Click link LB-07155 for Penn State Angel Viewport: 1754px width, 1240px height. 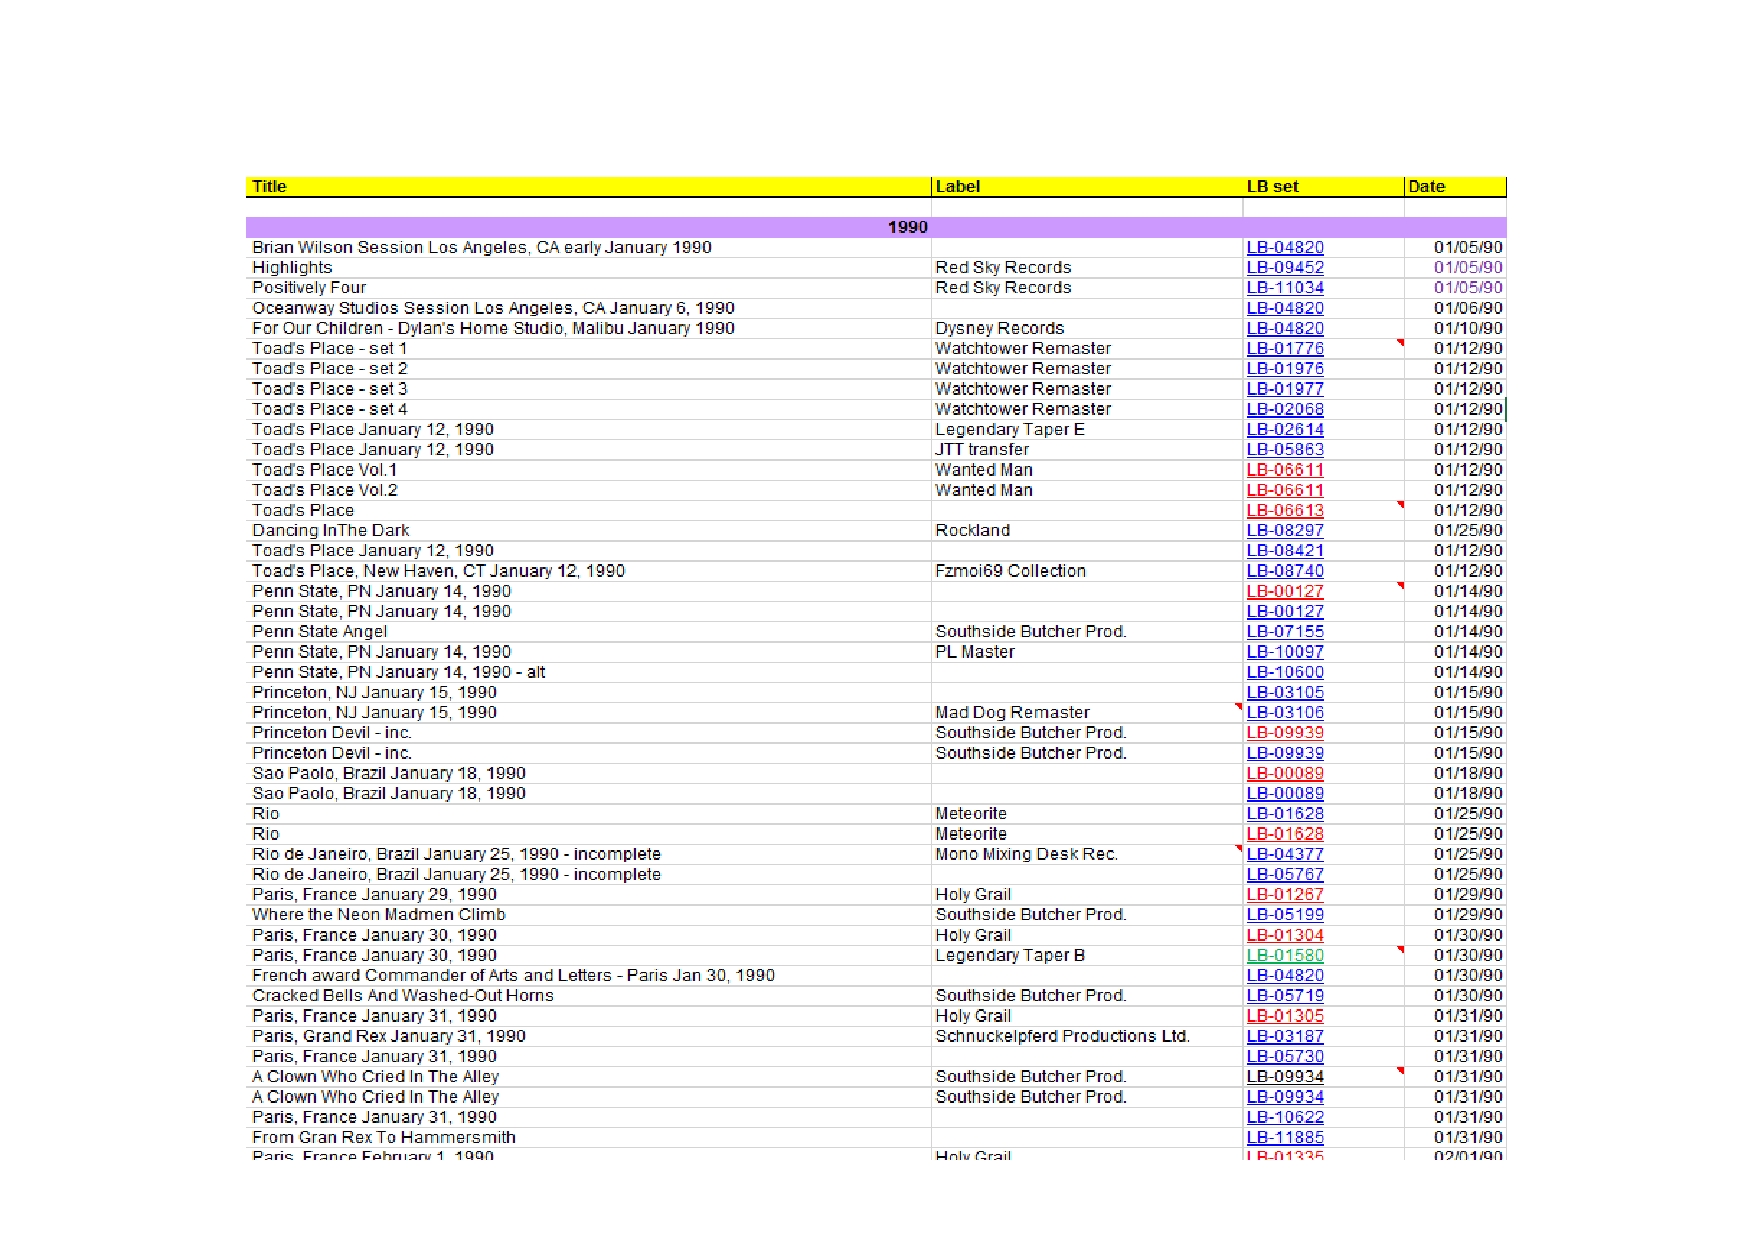click(x=1285, y=631)
